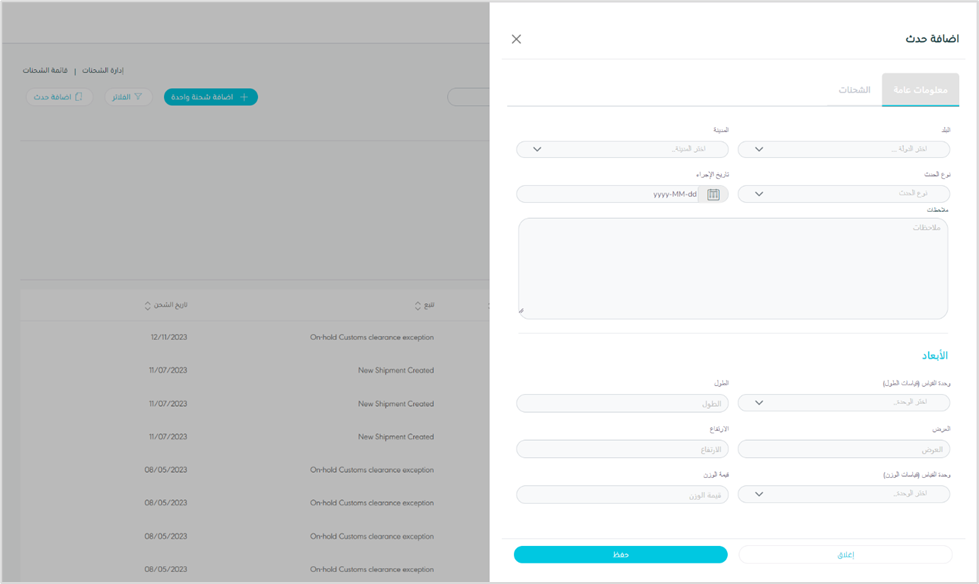Click the الطول length input field
The image size is (979, 584).
pyautogui.click(x=621, y=403)
